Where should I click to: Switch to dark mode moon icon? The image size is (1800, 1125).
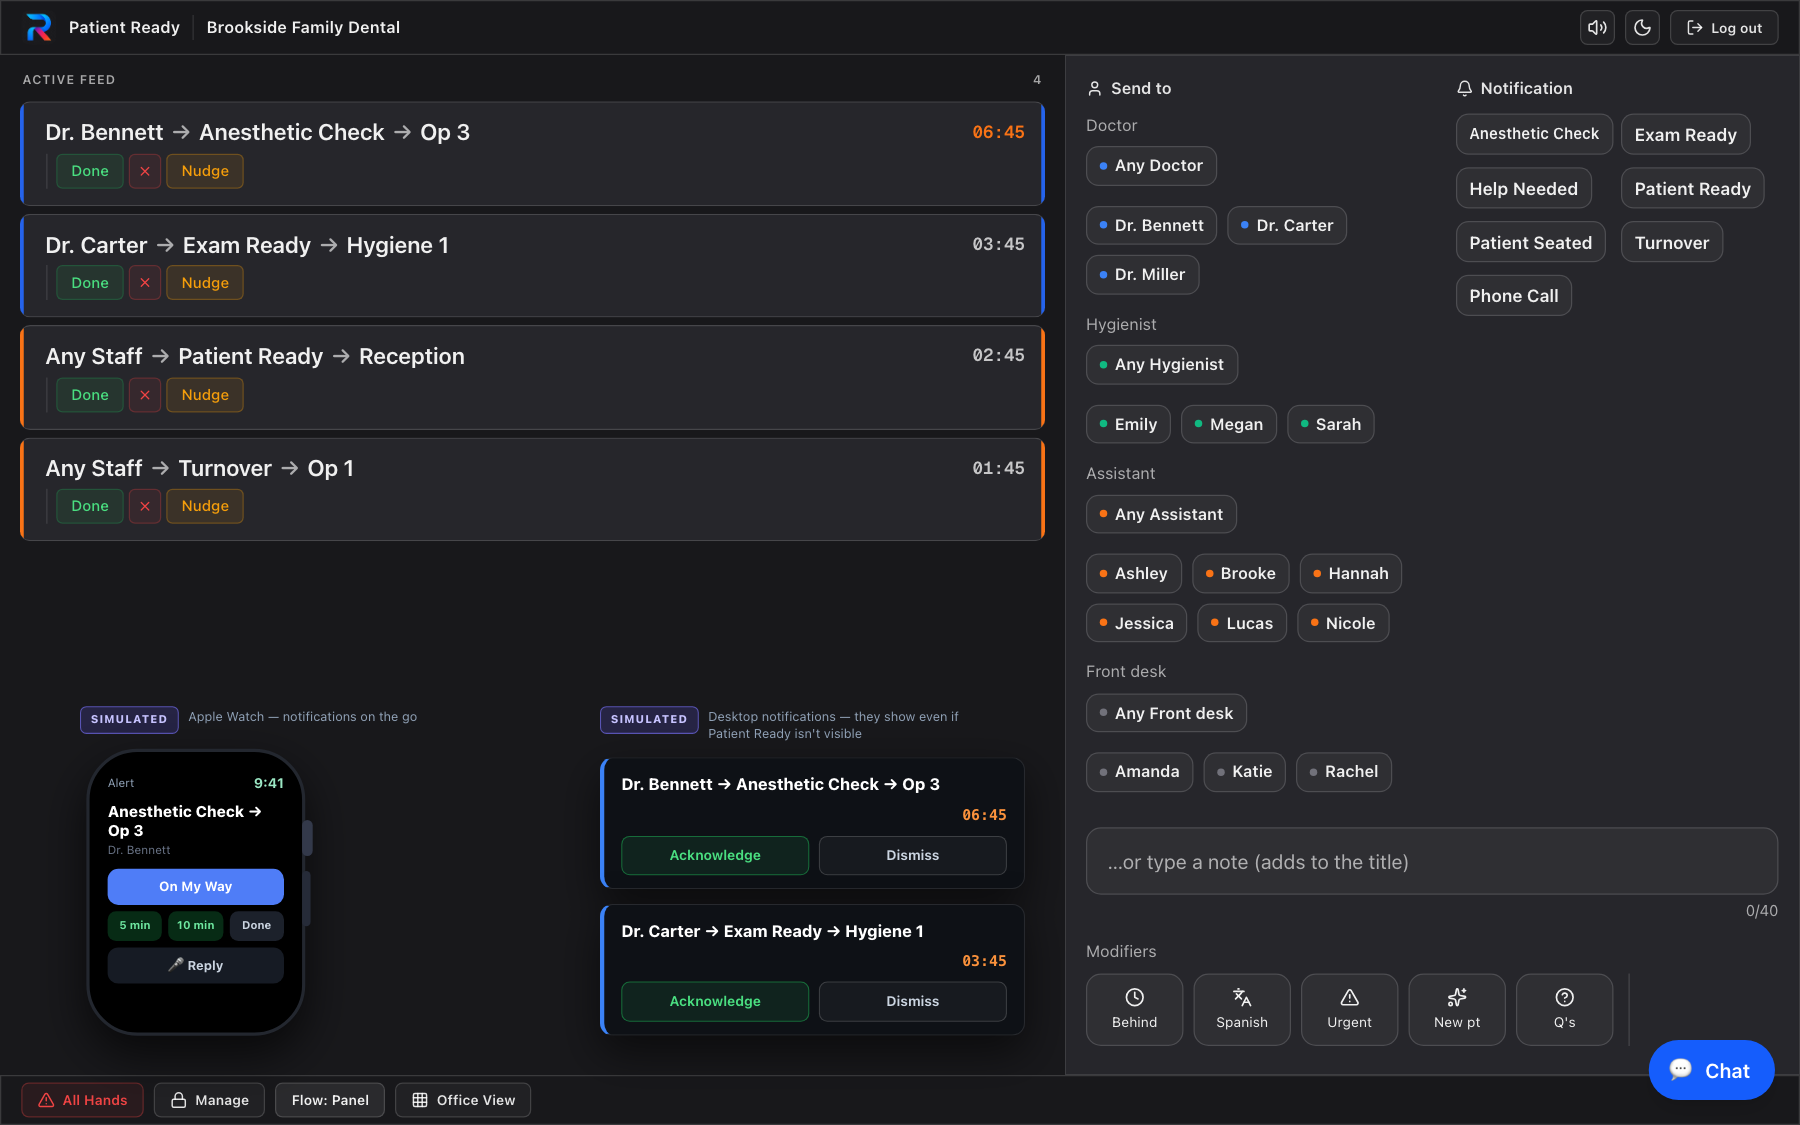tap(1642, 28)
